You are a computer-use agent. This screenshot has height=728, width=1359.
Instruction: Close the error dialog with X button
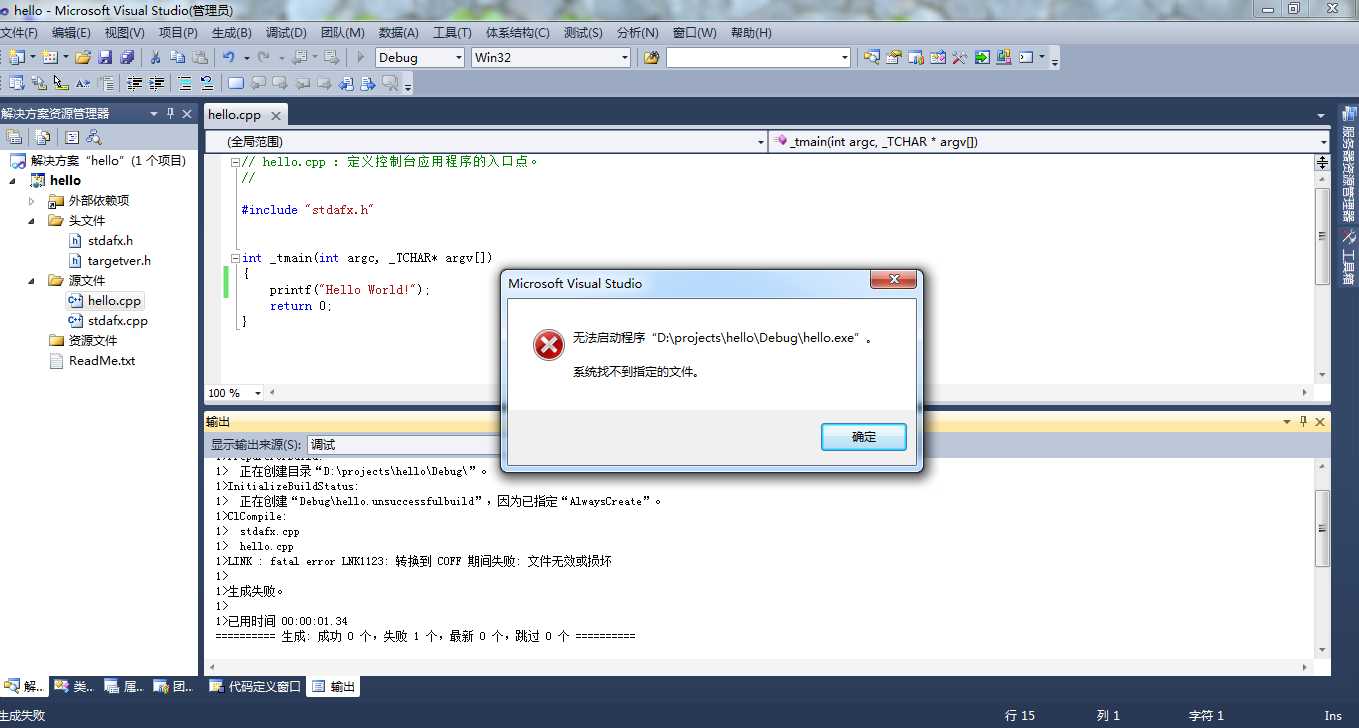pyautogui.click(x=894, y=280)
